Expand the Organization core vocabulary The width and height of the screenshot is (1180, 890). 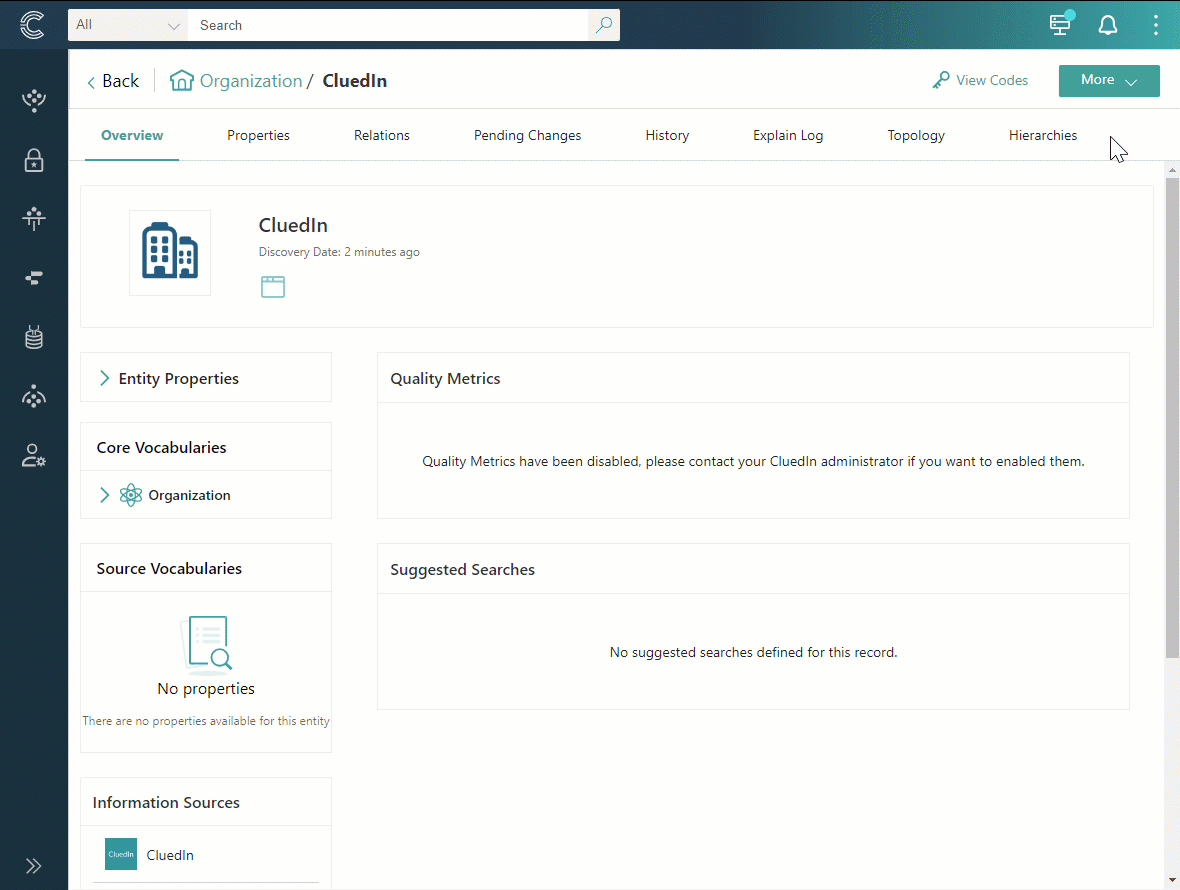105,495
